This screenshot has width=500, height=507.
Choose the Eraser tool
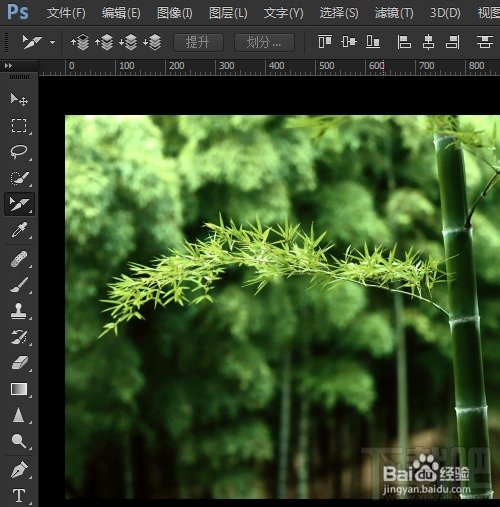tap(19, 363)
